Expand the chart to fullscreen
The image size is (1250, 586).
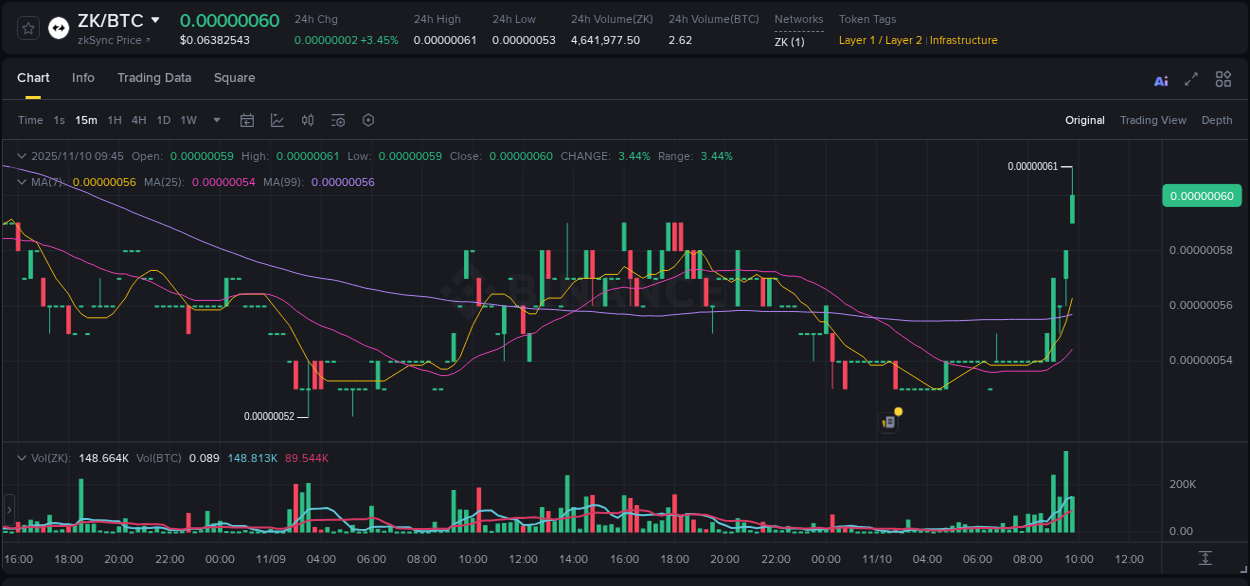click(x=1190, y=79)
